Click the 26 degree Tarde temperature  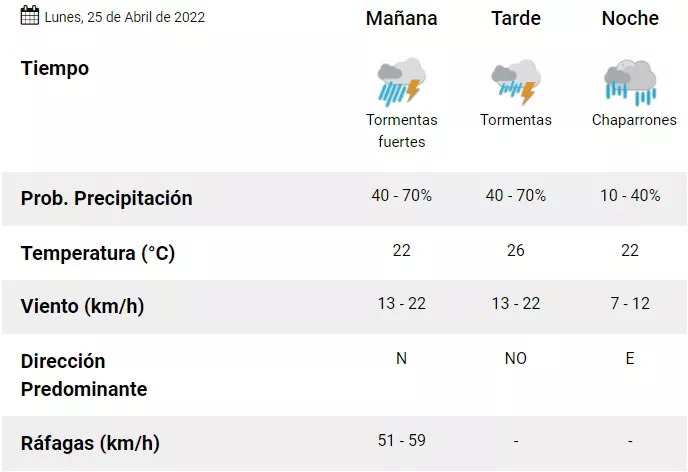coord(516,250)
